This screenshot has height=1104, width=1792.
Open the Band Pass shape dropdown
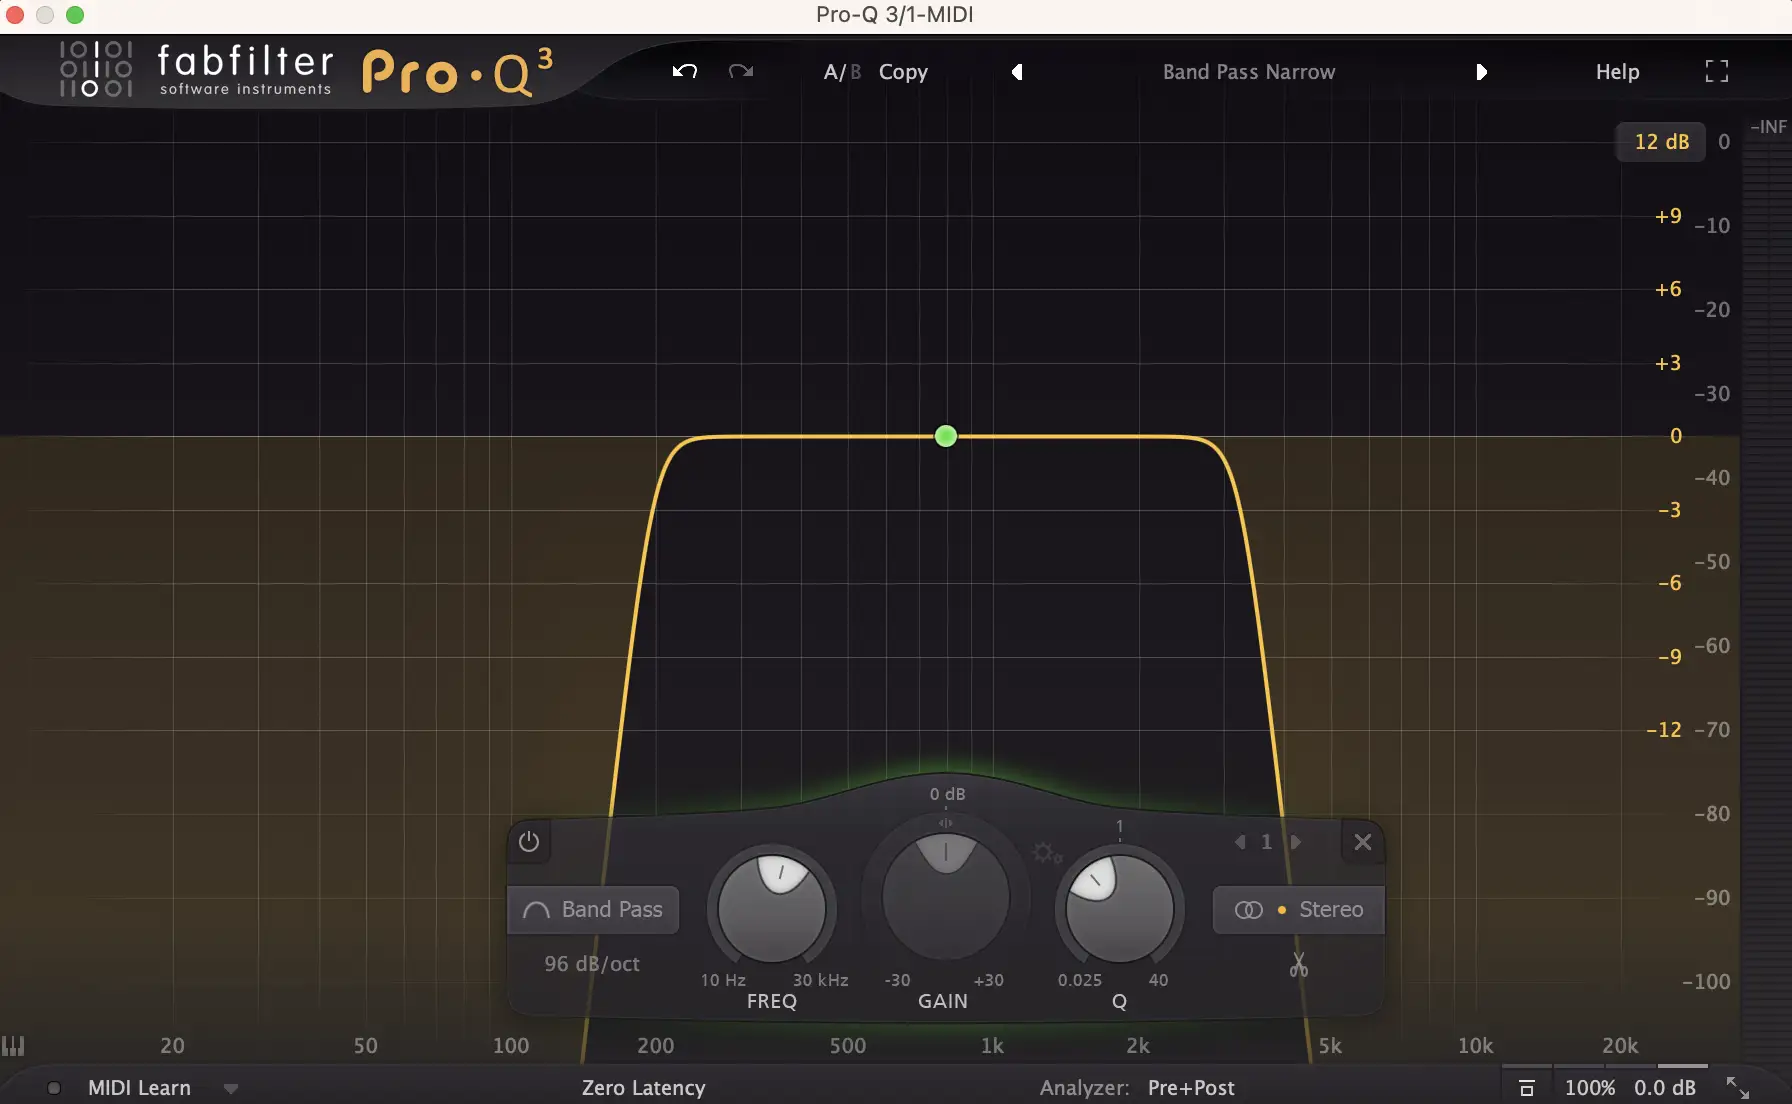(593, 910)
